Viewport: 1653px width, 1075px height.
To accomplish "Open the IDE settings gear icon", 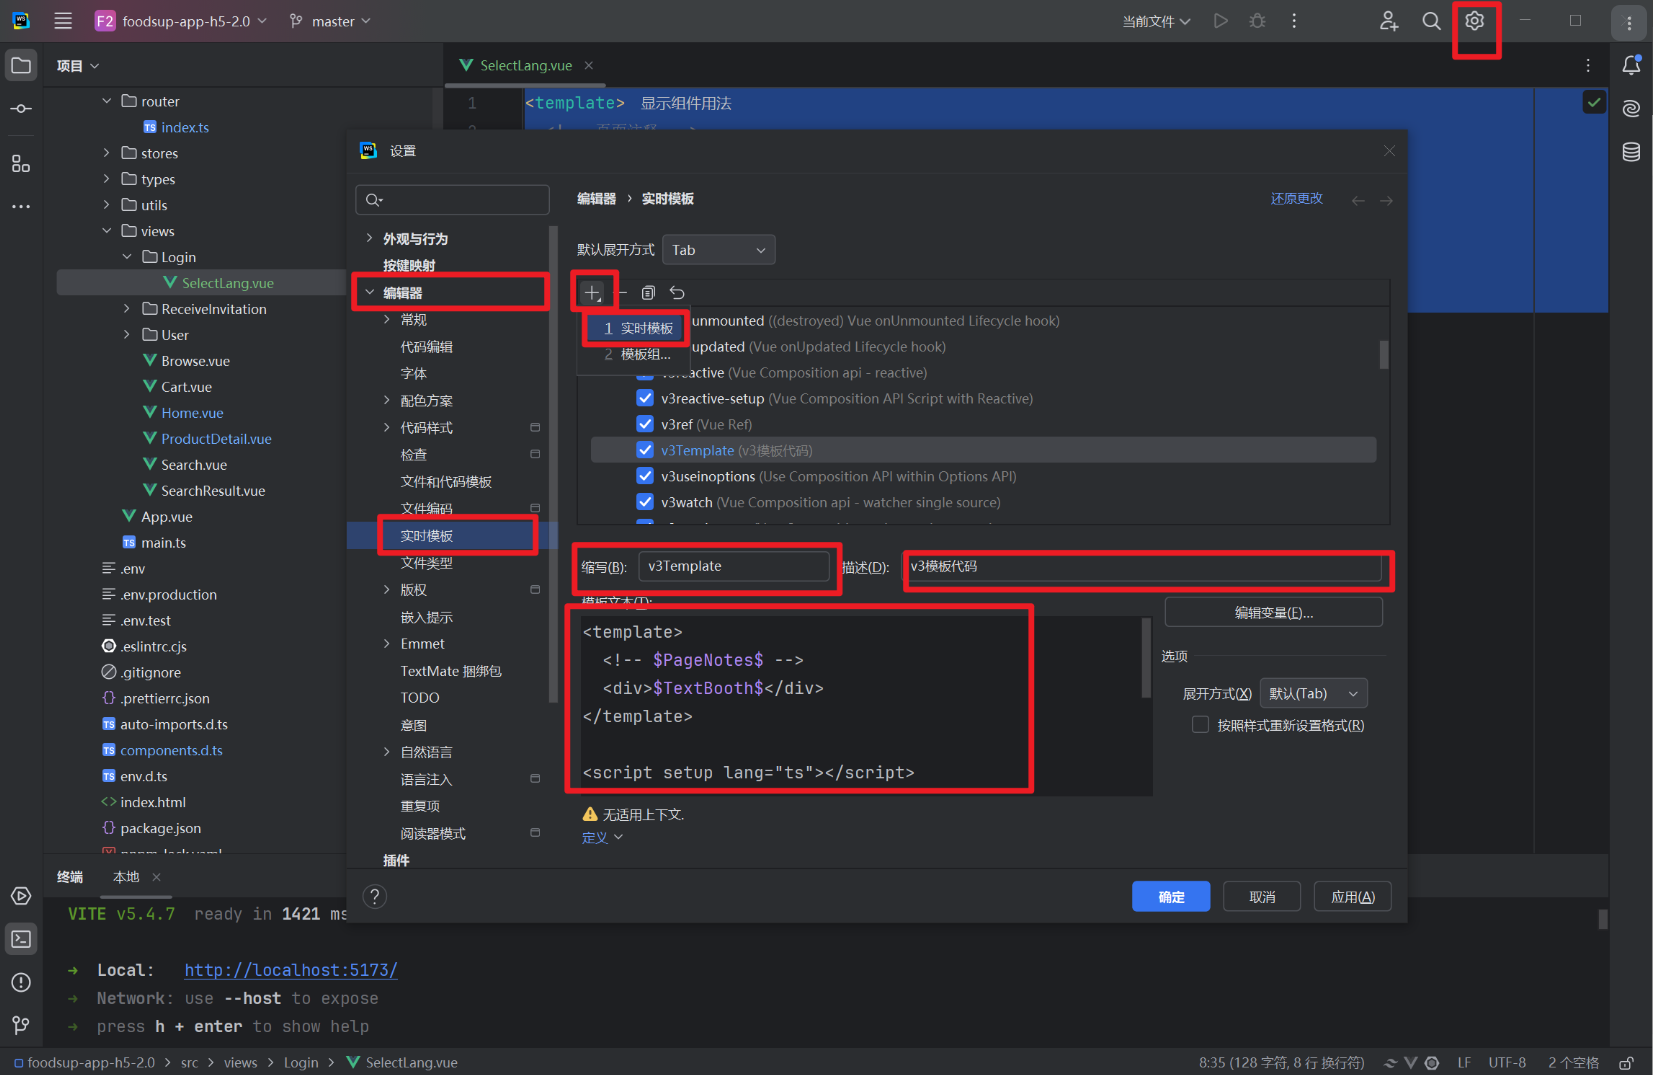I will (x=1474, y=21).
